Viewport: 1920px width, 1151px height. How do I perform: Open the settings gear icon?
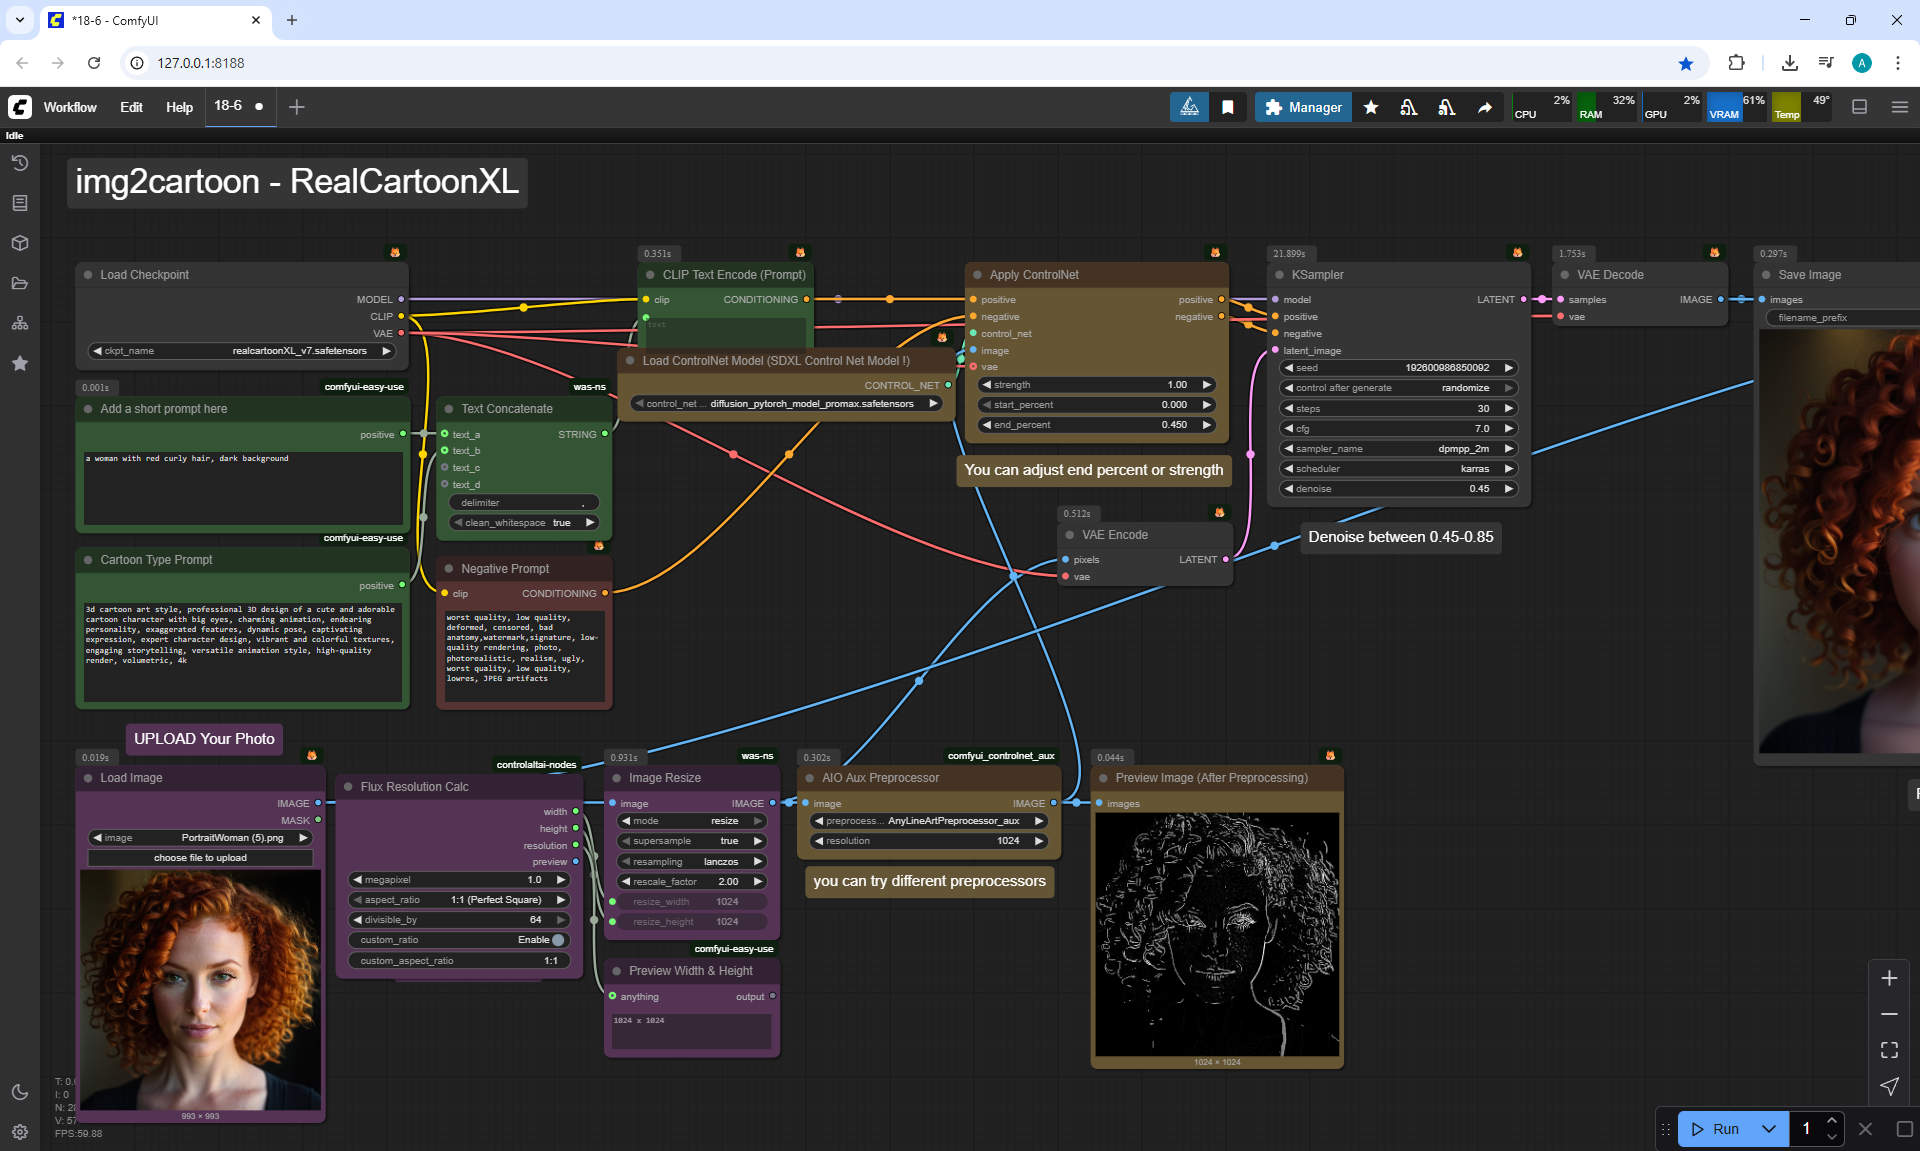click(x=20, y=1132)
